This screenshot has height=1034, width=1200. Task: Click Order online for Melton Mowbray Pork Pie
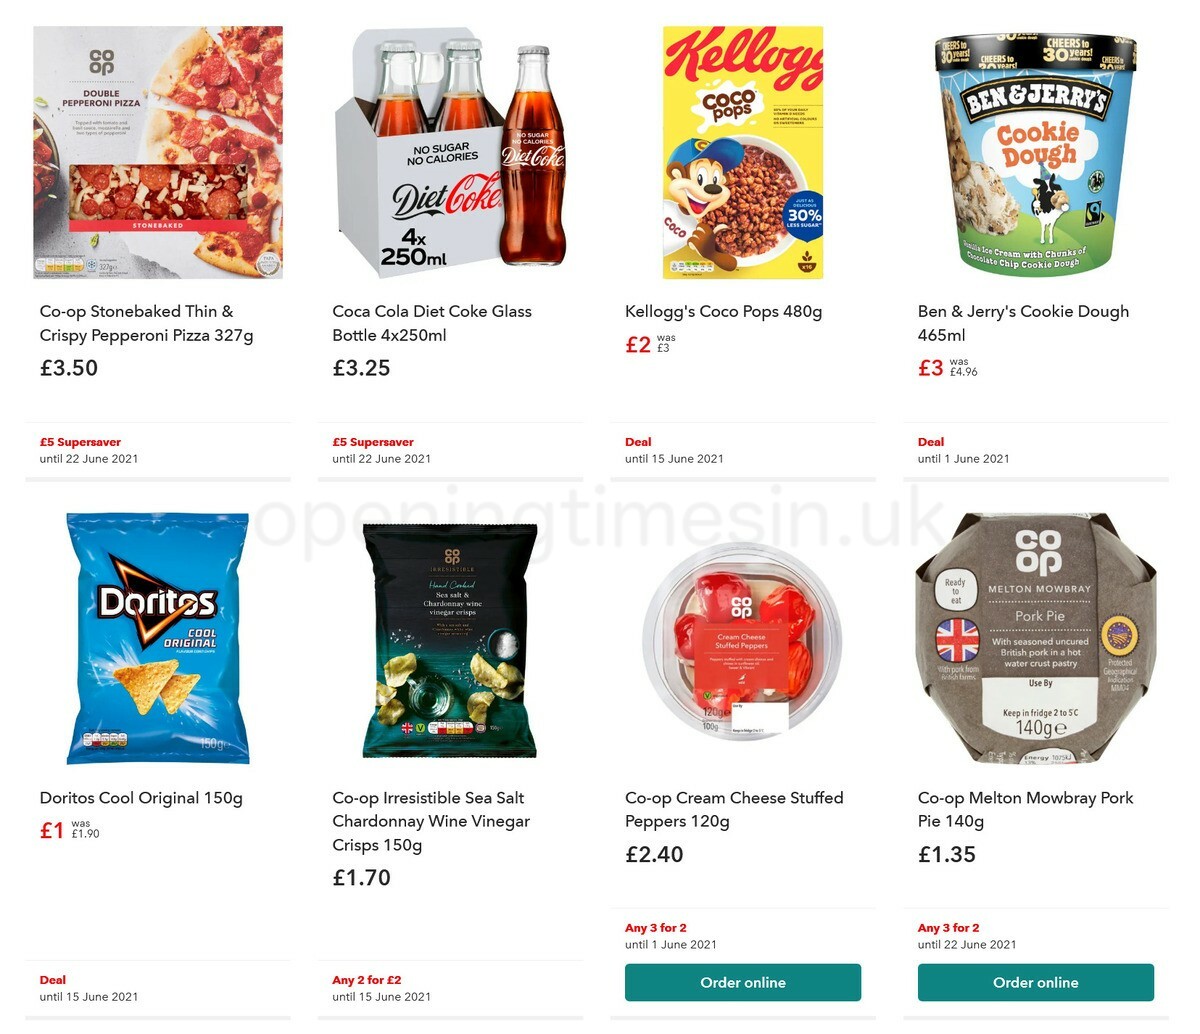point(1036,982)
